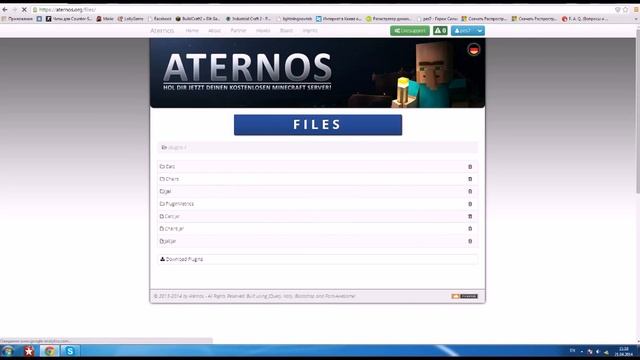The height and width of the screenshot is (360, 640).
Task: Delete the Cars folder via its trash icon
Action: [x=470, y=167]
